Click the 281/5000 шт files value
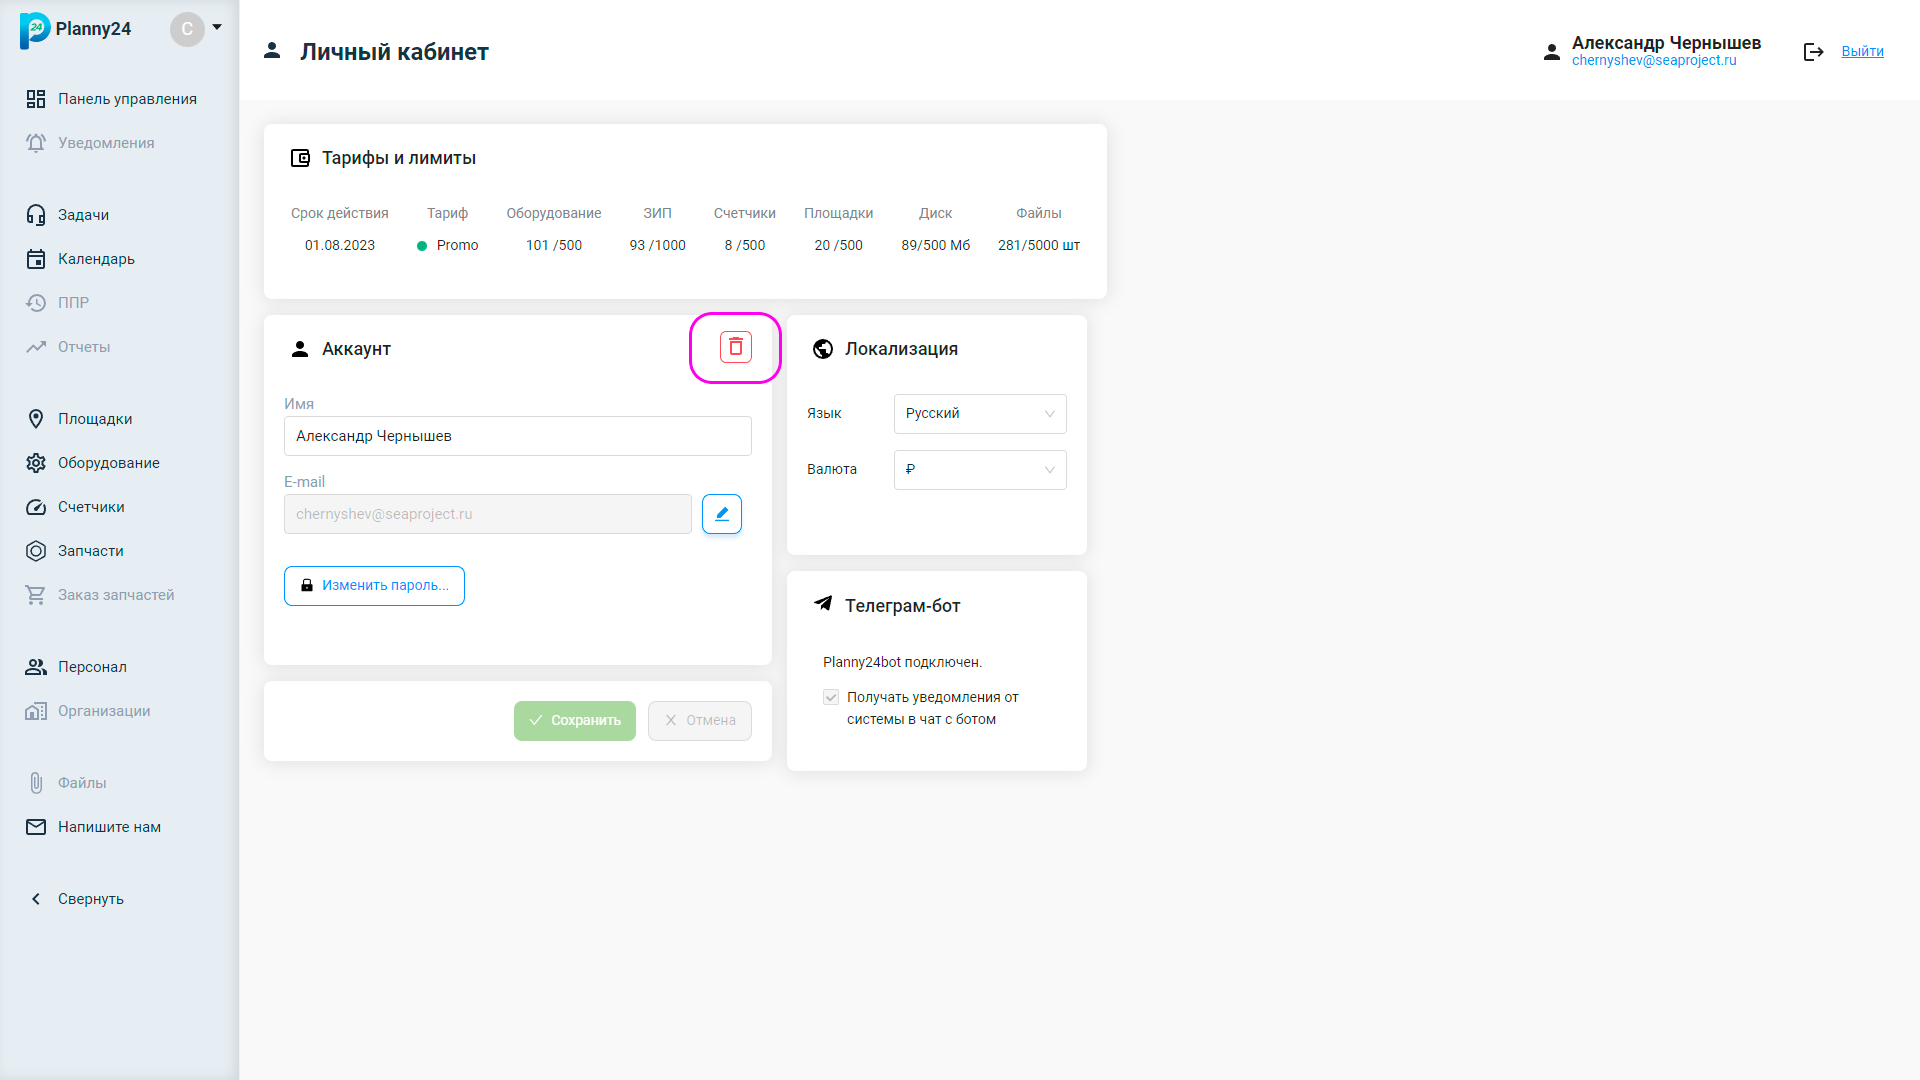1920x1080 pixels. [x=1039, y=245]
